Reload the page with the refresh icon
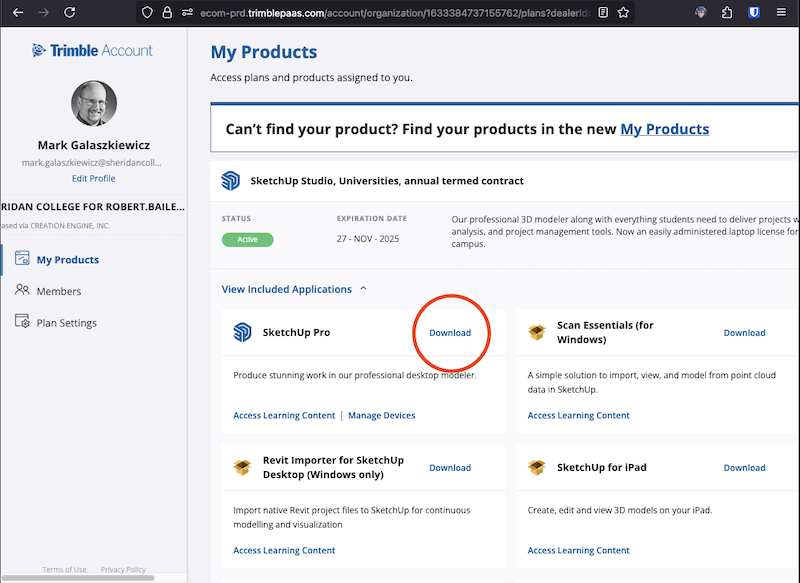Viewport: 800px width, 583px height. click(x=69, y=13)
